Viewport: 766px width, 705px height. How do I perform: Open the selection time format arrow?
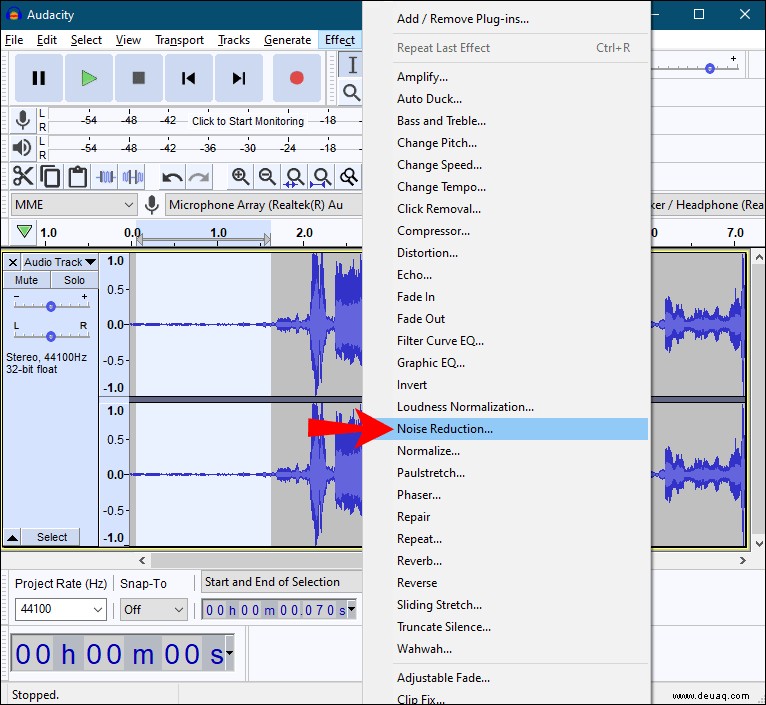351,609
